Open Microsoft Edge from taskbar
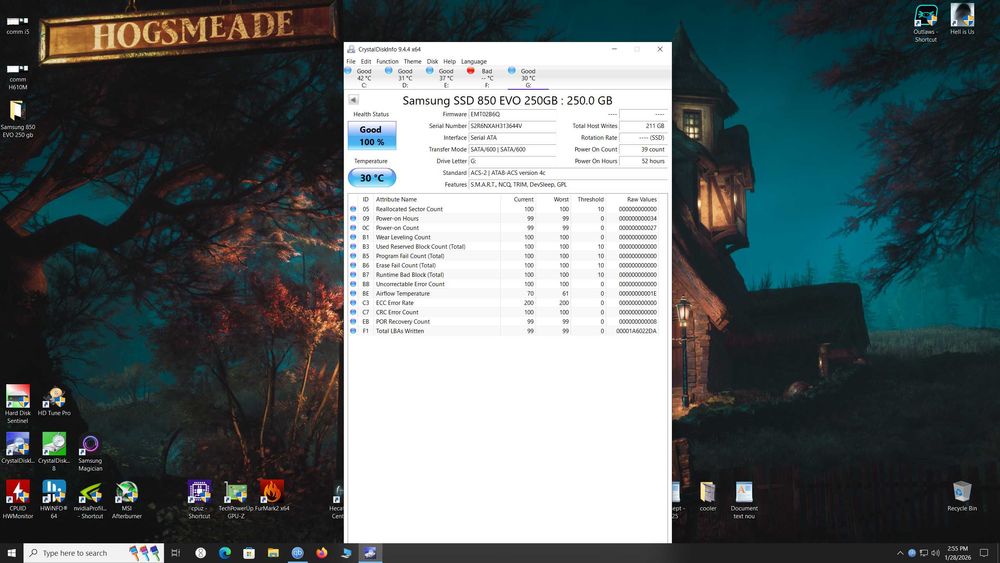 [x=224, y=553]
